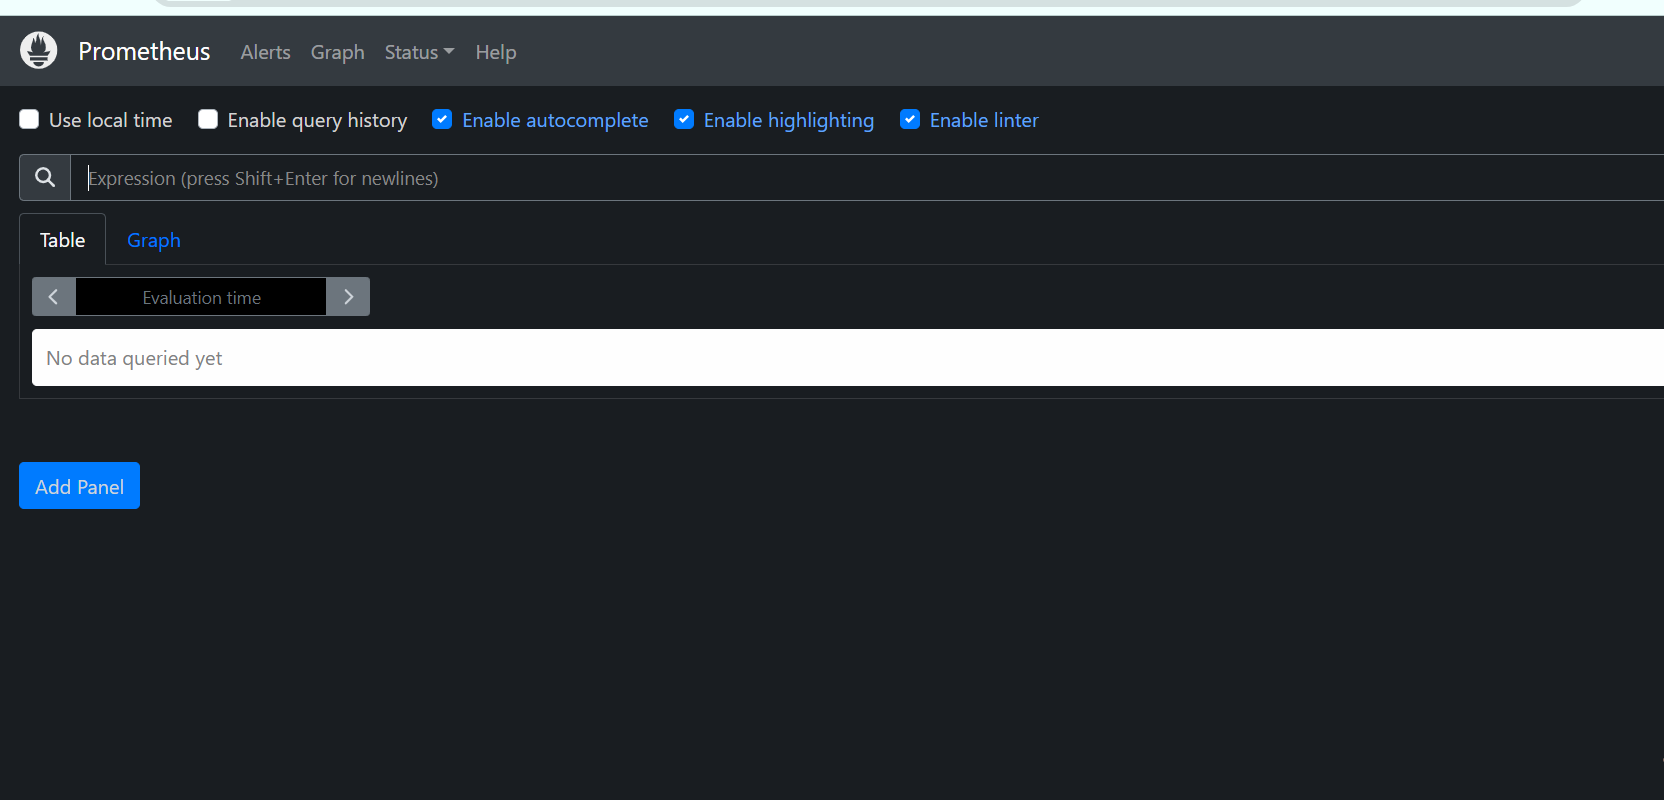Click the 'No data queried yet' message
1664x800 pixels.
pos(134,358)
